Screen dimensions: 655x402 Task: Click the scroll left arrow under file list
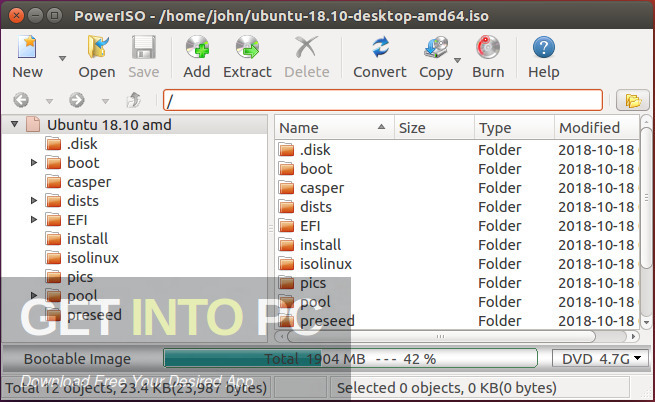click(282, 336)
